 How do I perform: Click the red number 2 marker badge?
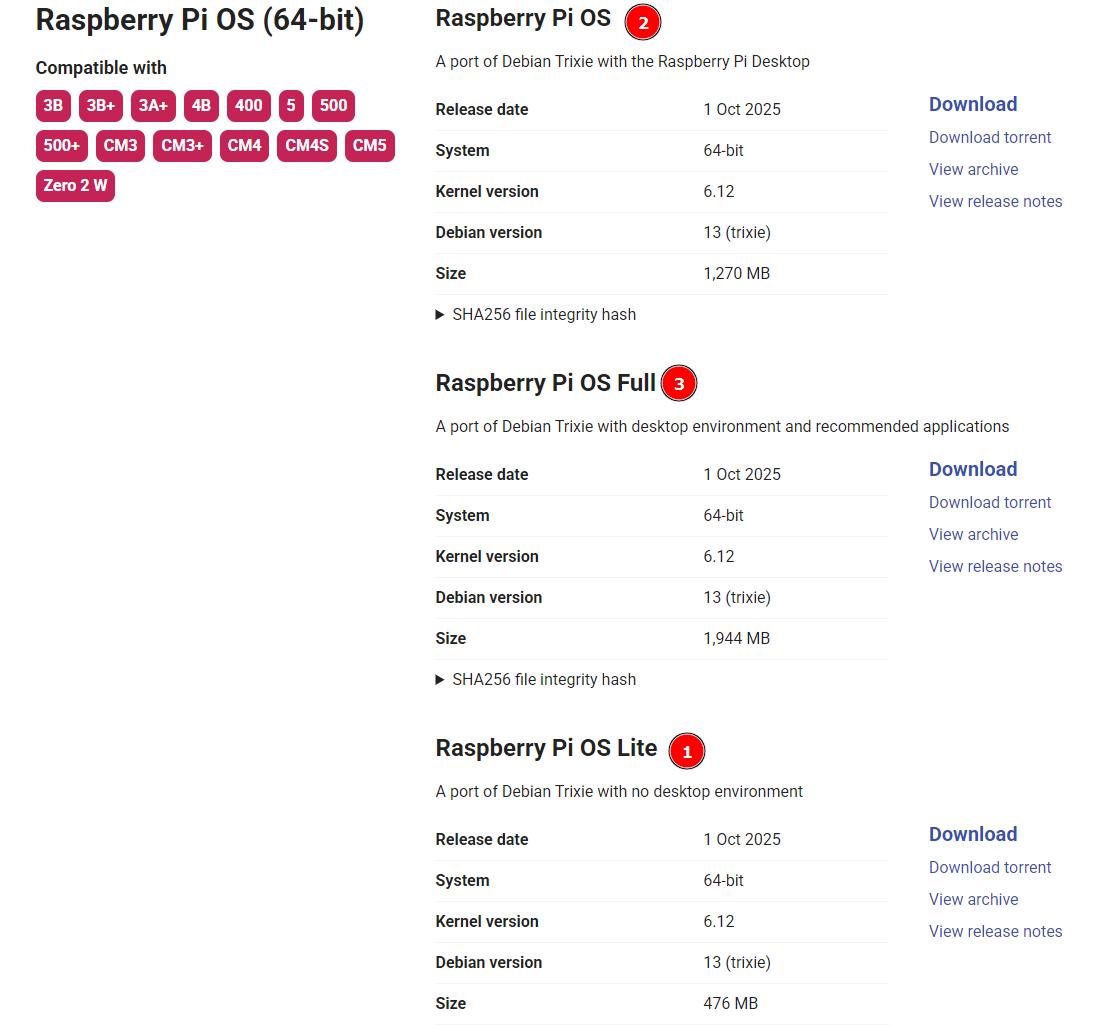(x=643, y=22)
